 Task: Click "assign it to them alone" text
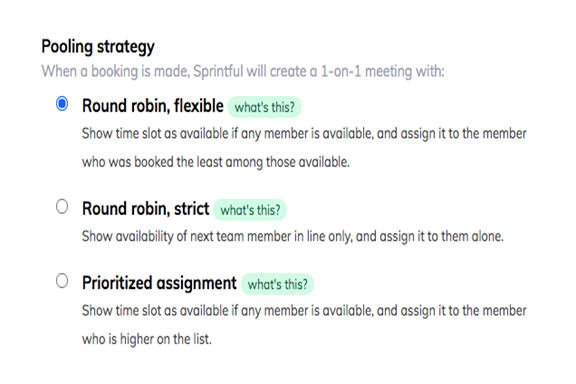(x=442, y=236)
